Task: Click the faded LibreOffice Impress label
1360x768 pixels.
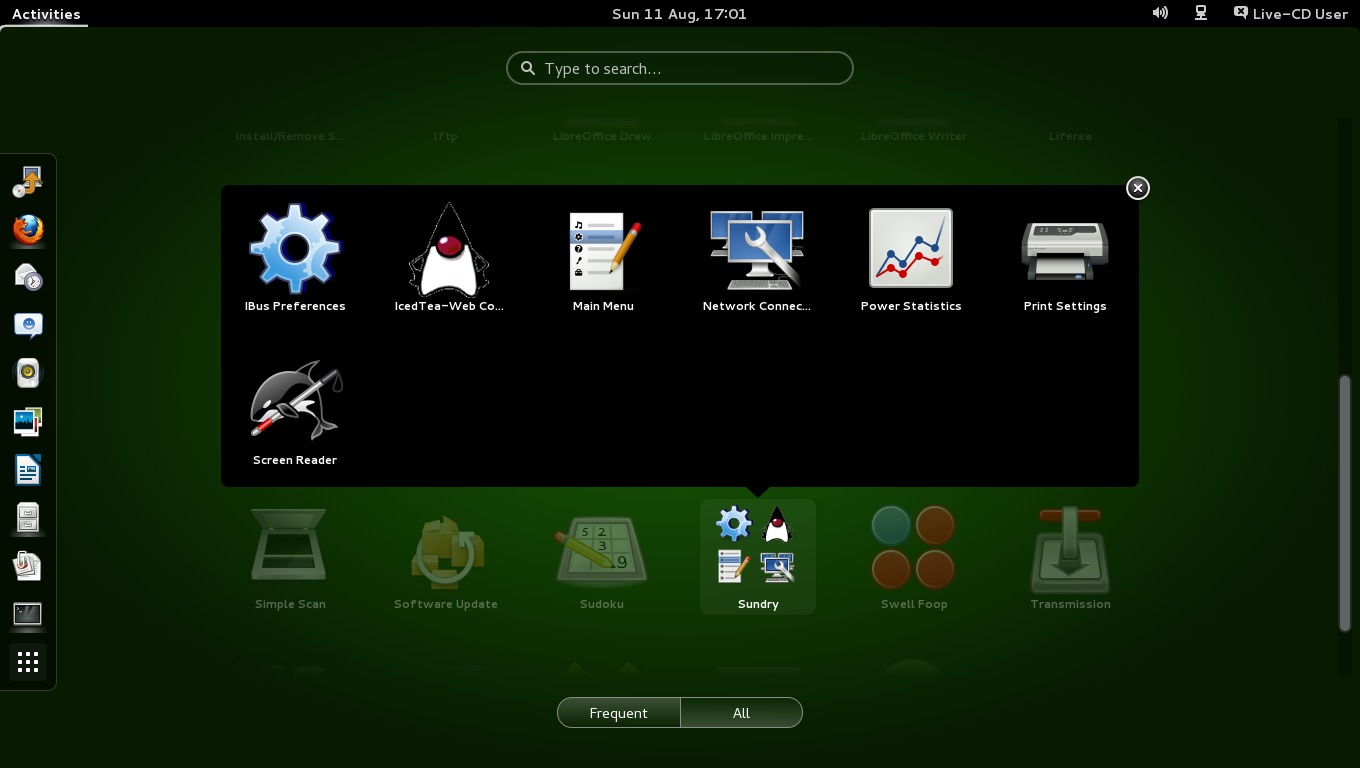Action: click(x=758, y=136)
